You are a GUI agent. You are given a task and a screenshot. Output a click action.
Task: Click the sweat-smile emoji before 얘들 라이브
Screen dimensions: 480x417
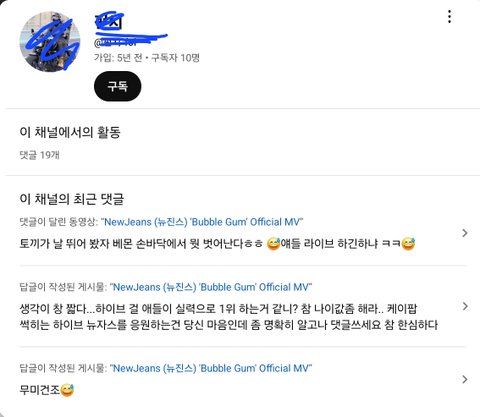273,244
